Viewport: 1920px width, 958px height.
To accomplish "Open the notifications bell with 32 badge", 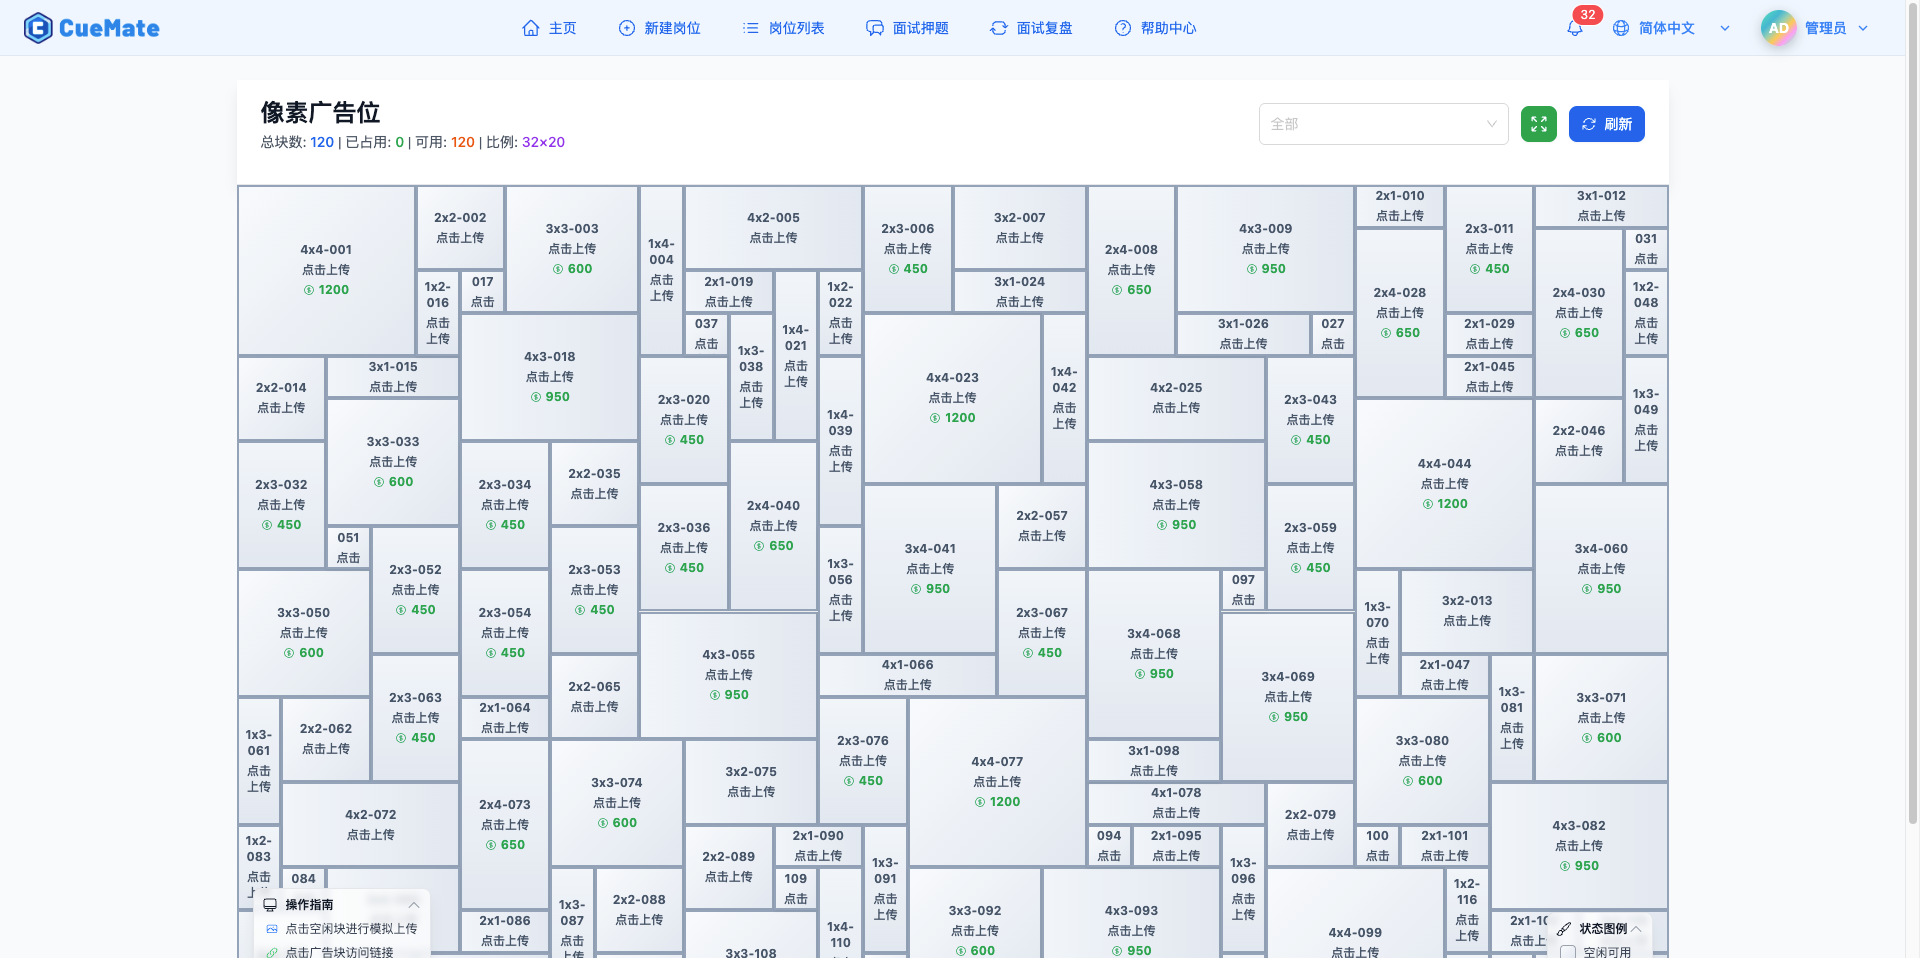I will click(x=1575, y=28).
